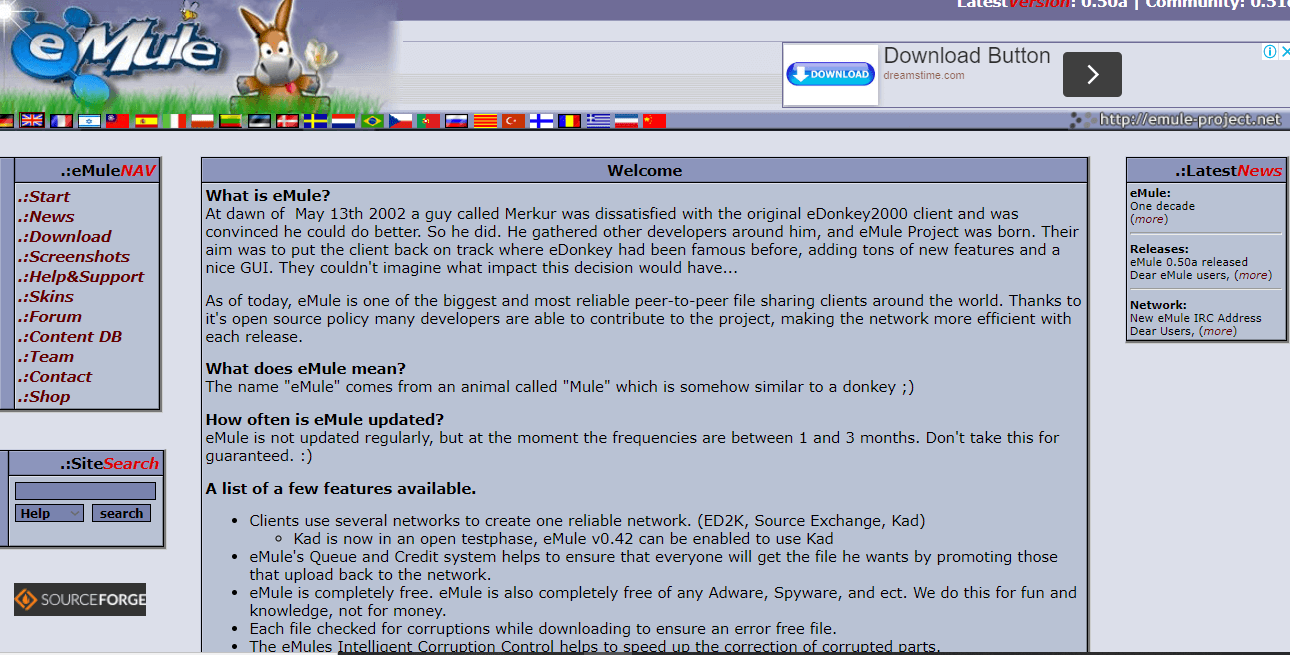Pick the Lithuanian flag language icon
Viewport: 1290px width, 655px height.
coord(230,120)
